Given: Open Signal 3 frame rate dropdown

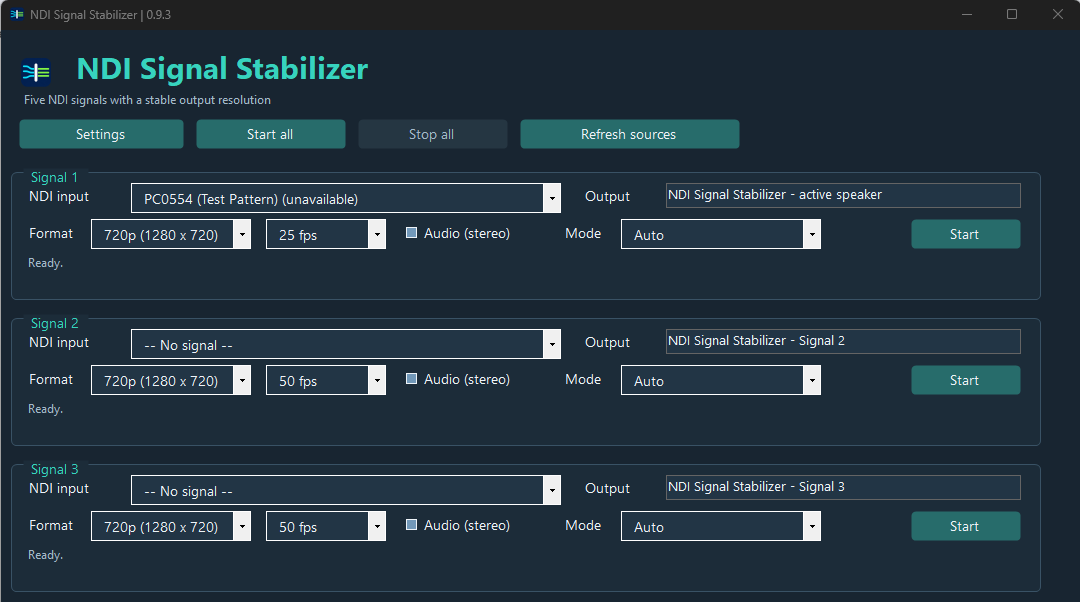Looking at the screenshot, I should [x=326, y=526].
